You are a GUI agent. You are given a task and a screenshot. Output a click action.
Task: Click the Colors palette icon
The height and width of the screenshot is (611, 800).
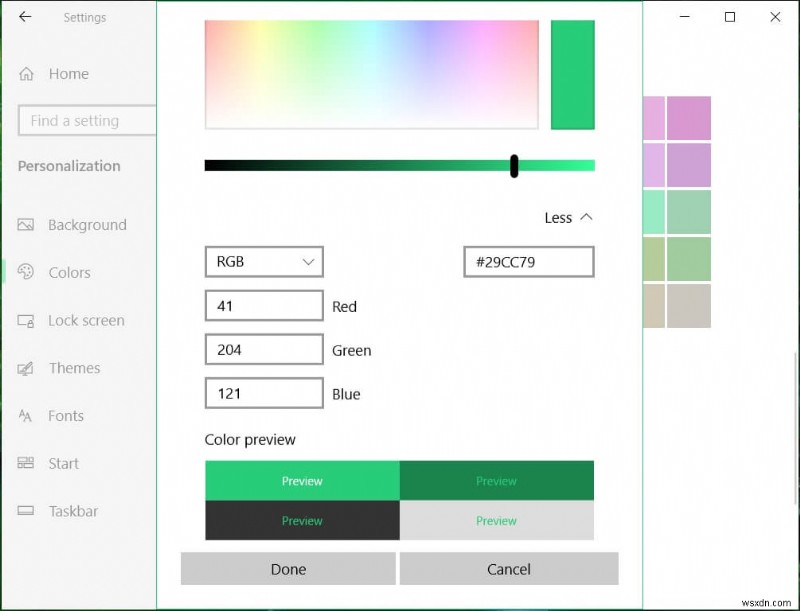coord(26,272)
